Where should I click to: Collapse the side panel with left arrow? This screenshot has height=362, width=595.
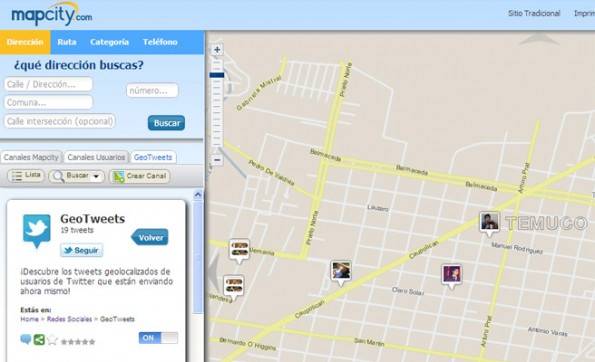tap(214, 271)
